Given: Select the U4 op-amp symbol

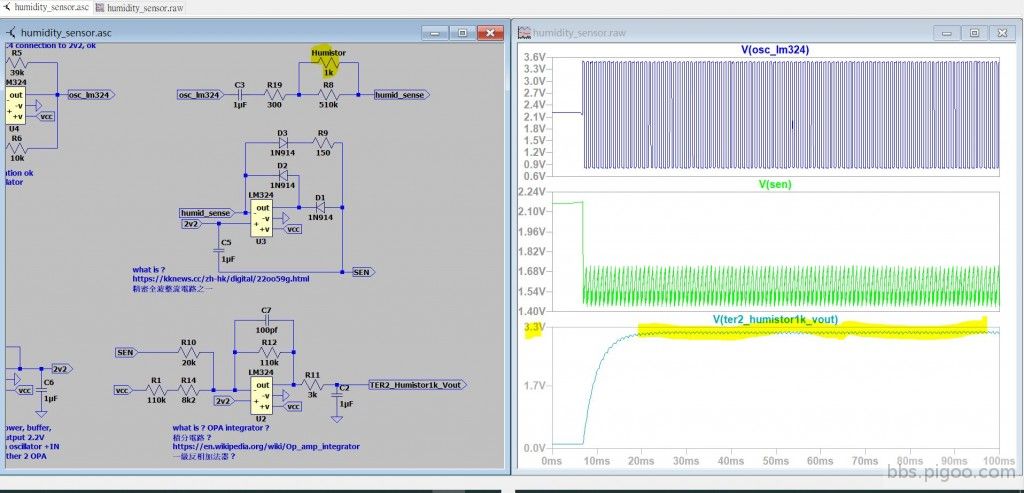Looking at the screenshot, I should click(16, 106).
